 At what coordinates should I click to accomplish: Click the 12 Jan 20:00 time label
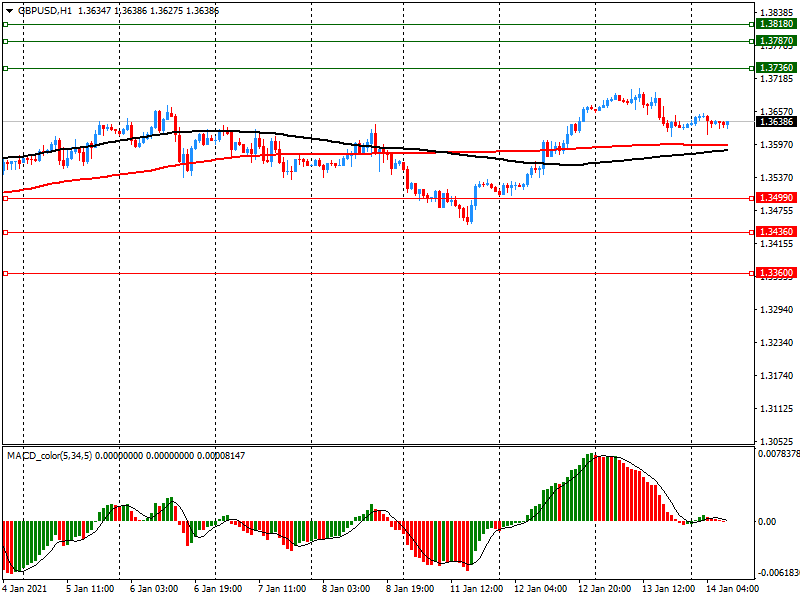604,590
